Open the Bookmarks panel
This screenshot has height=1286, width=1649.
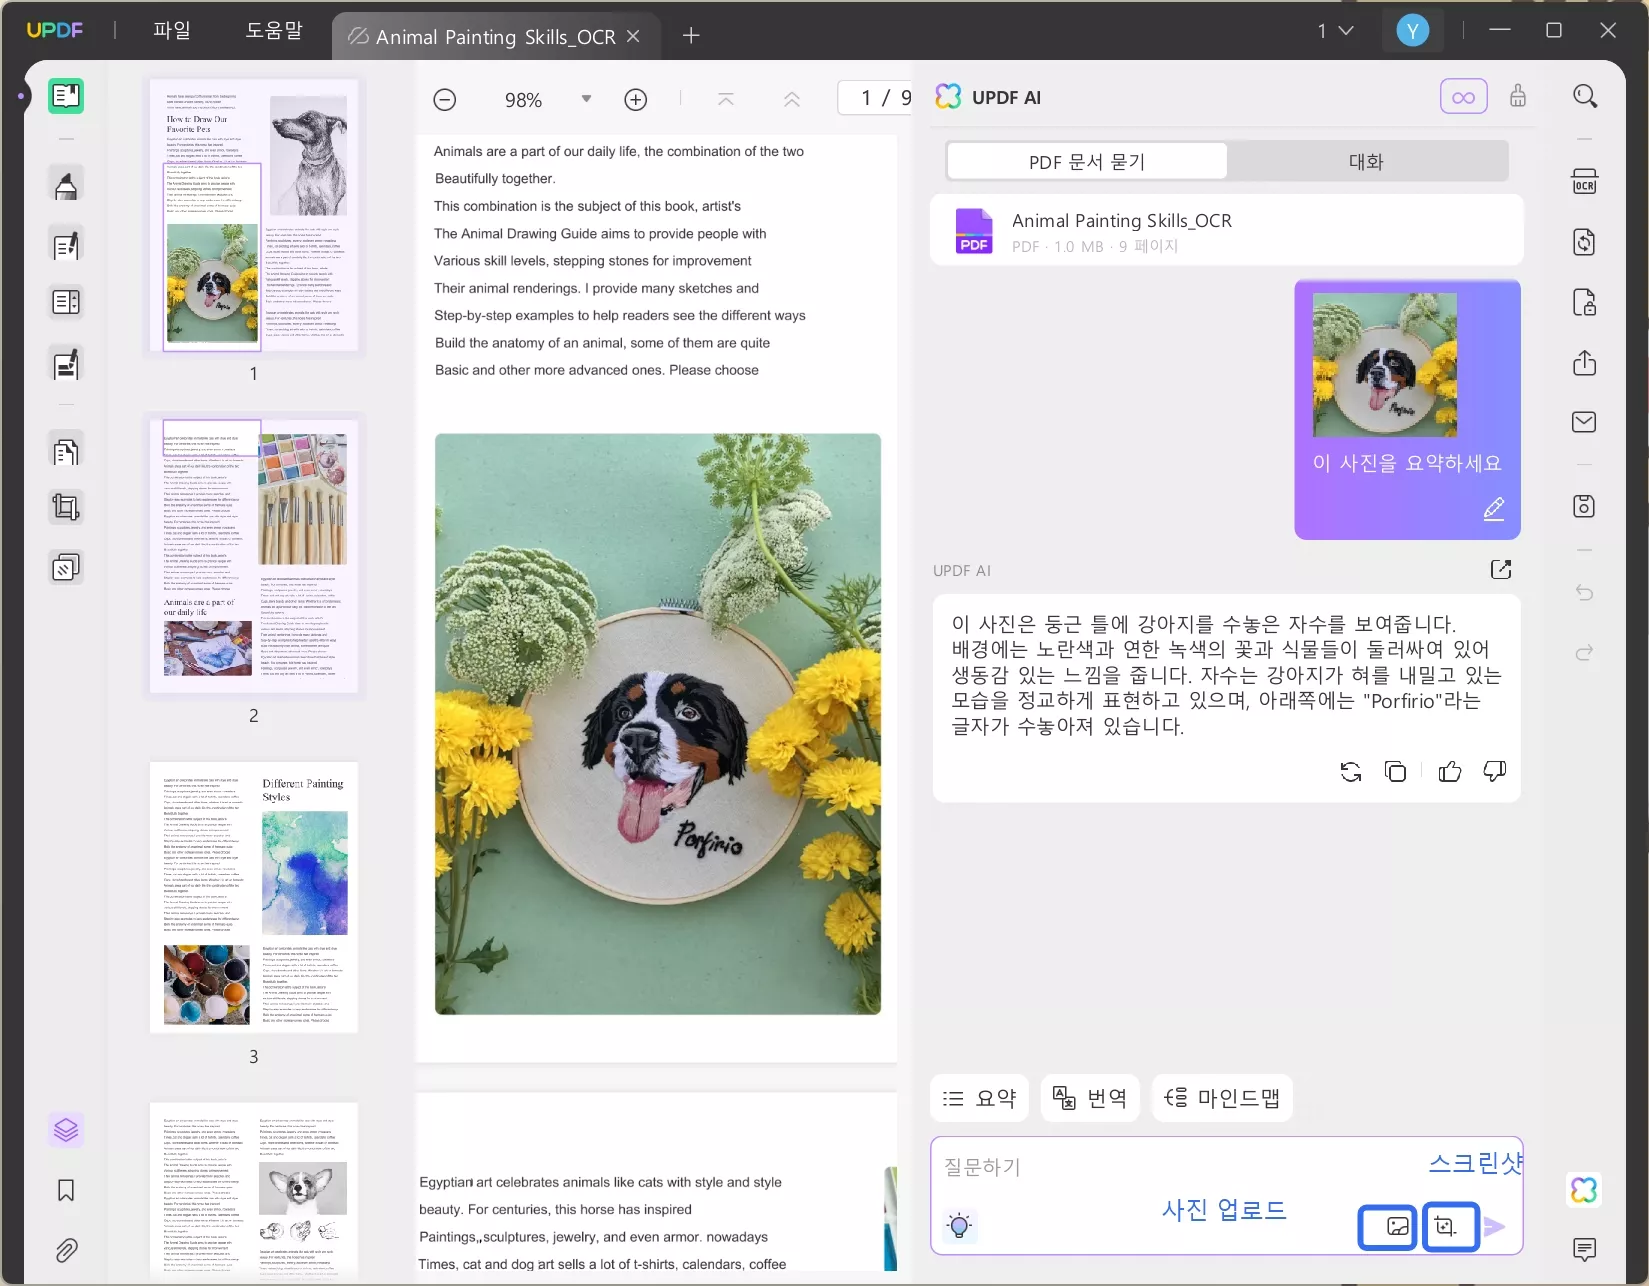click(66, 1190)
